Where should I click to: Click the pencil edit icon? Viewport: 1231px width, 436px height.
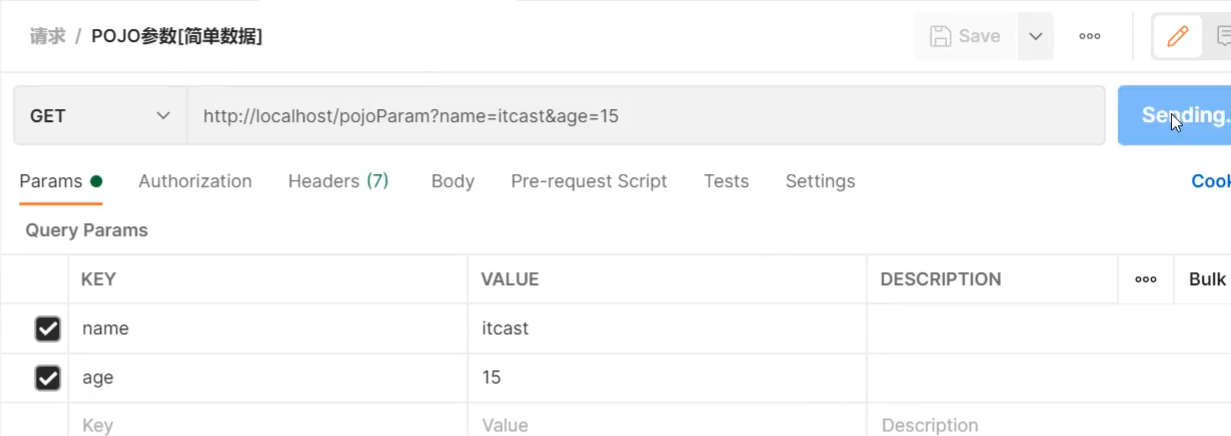[1177, 36]
